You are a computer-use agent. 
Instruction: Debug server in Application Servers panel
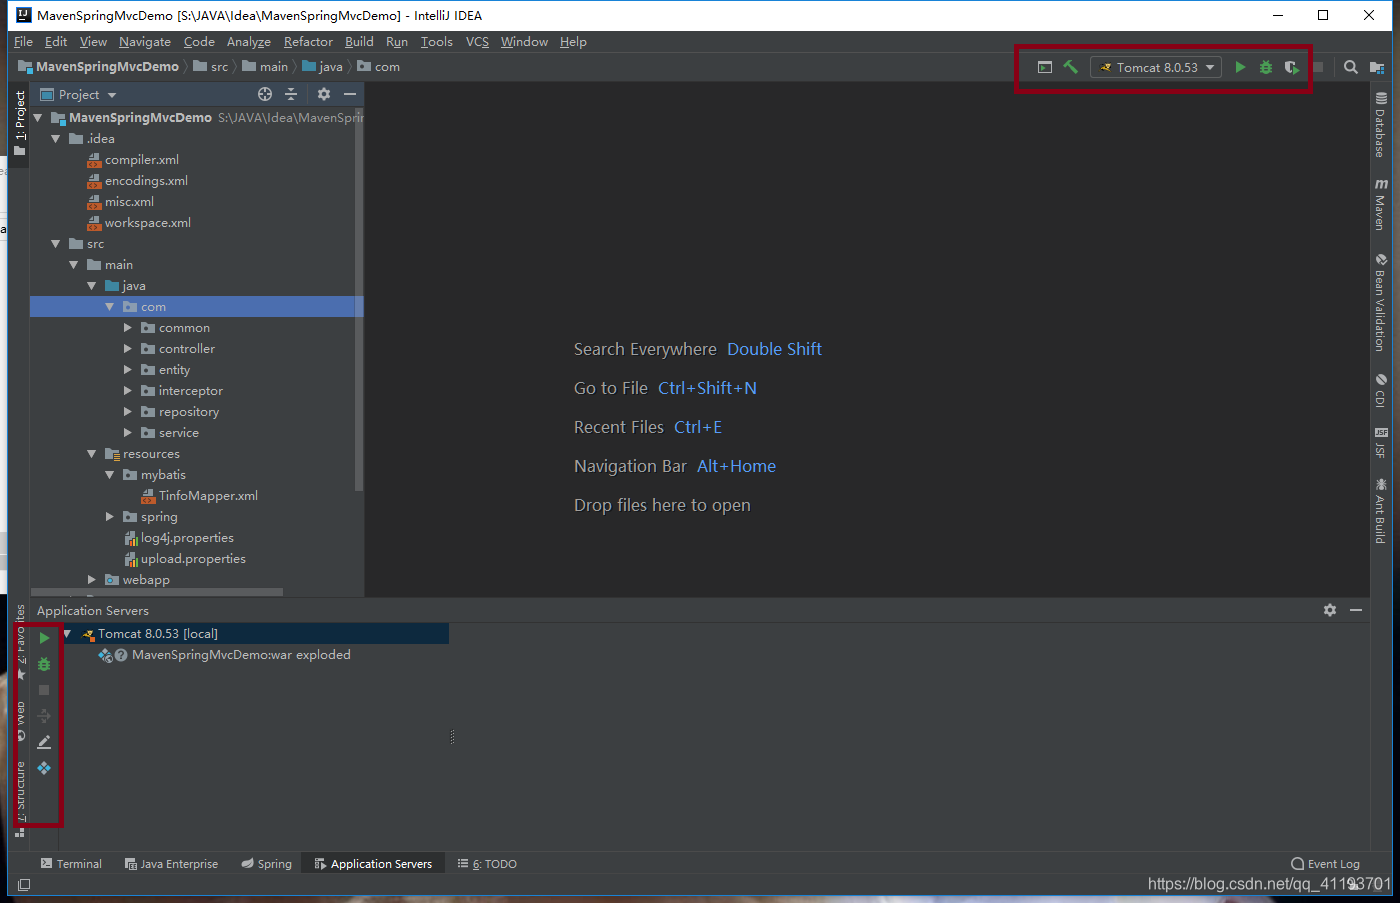(44, 664)
